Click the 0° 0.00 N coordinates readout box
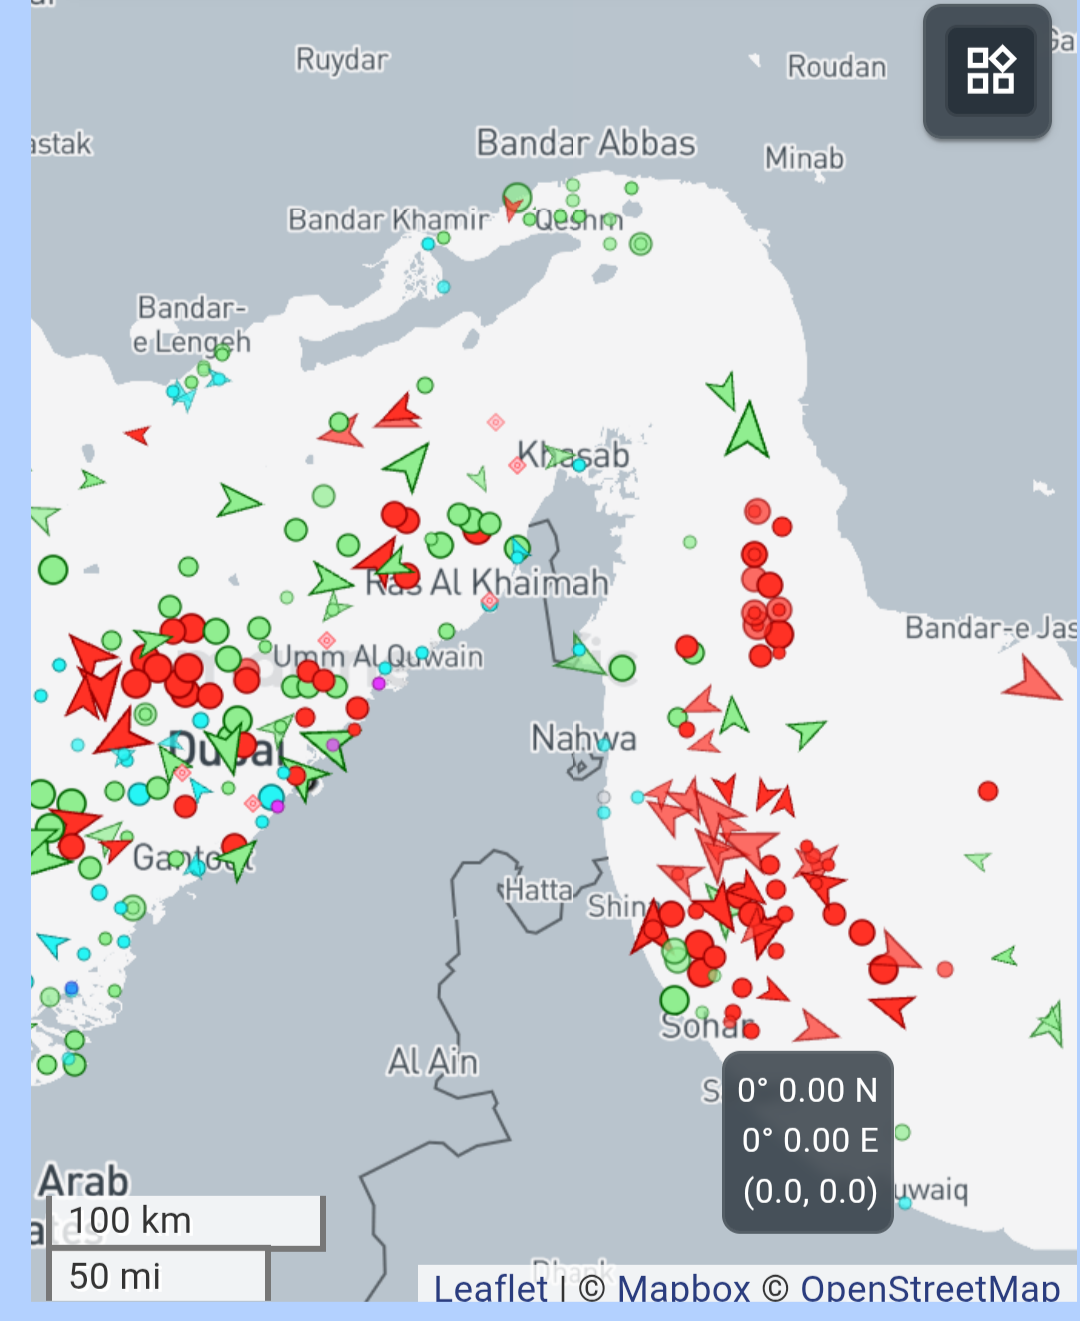The image size is (1080, 1321). pyautogui.click(x=808, y=1142)
